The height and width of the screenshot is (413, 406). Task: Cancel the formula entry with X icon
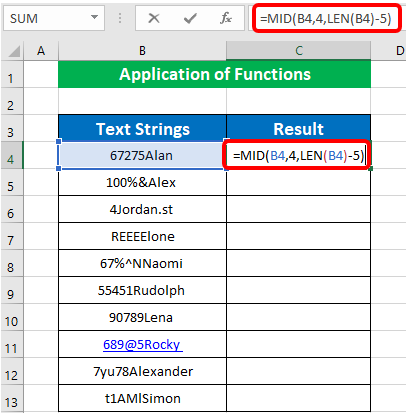pyautogui.click(x=154, y=18)
